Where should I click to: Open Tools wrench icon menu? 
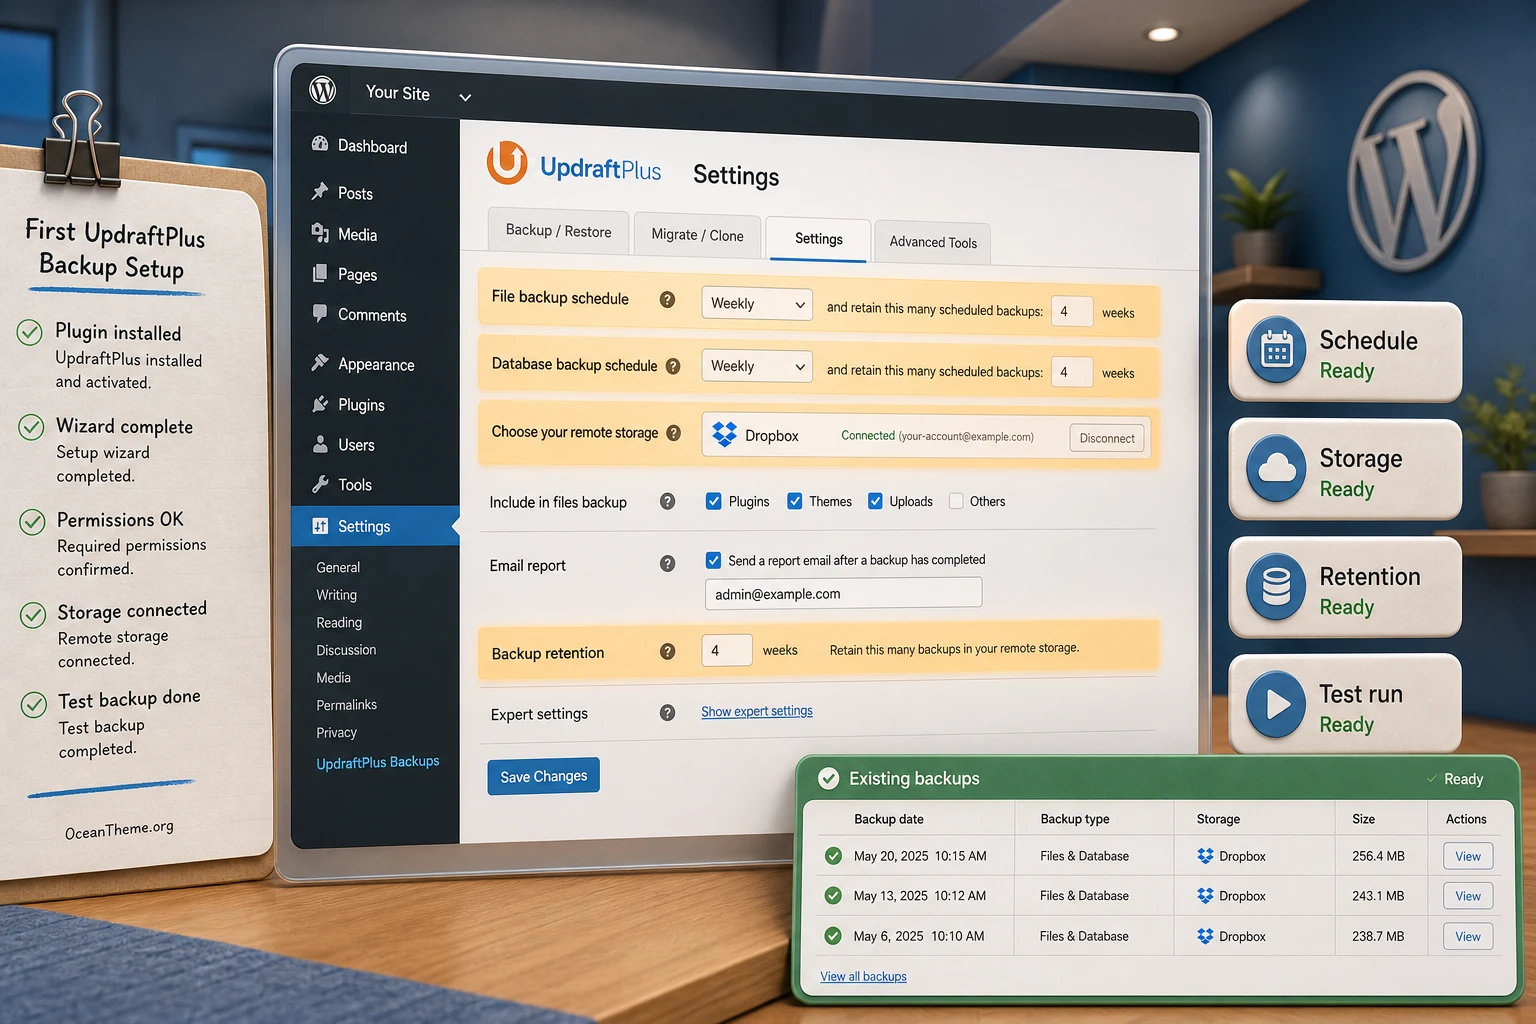pos(320,484)
